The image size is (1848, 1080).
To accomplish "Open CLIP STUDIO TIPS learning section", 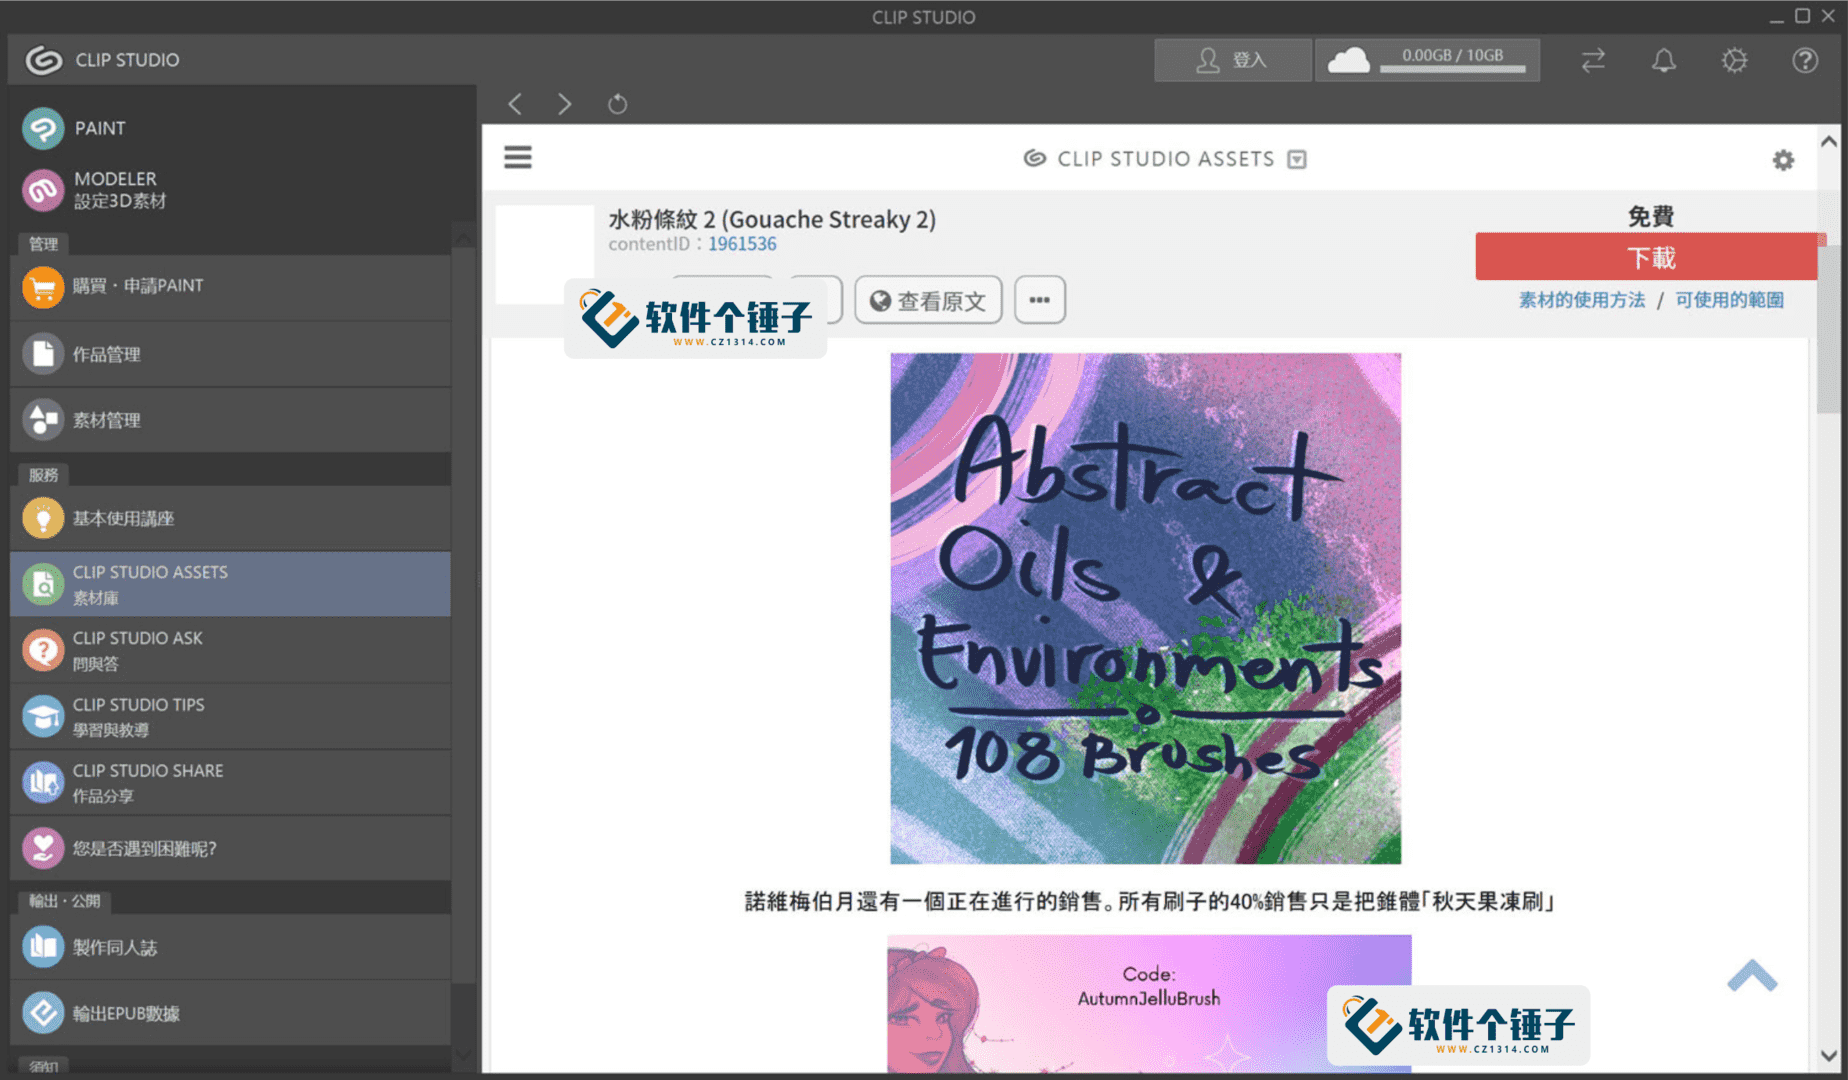I will (140, 716).
